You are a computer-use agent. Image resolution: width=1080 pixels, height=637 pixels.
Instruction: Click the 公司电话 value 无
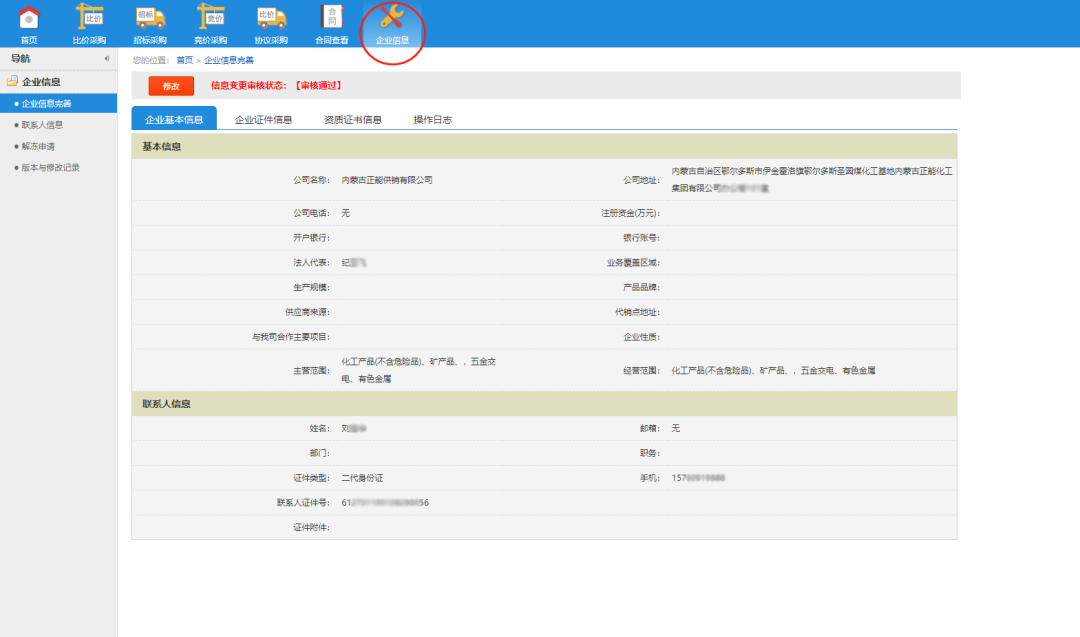(x=346, y=213)
